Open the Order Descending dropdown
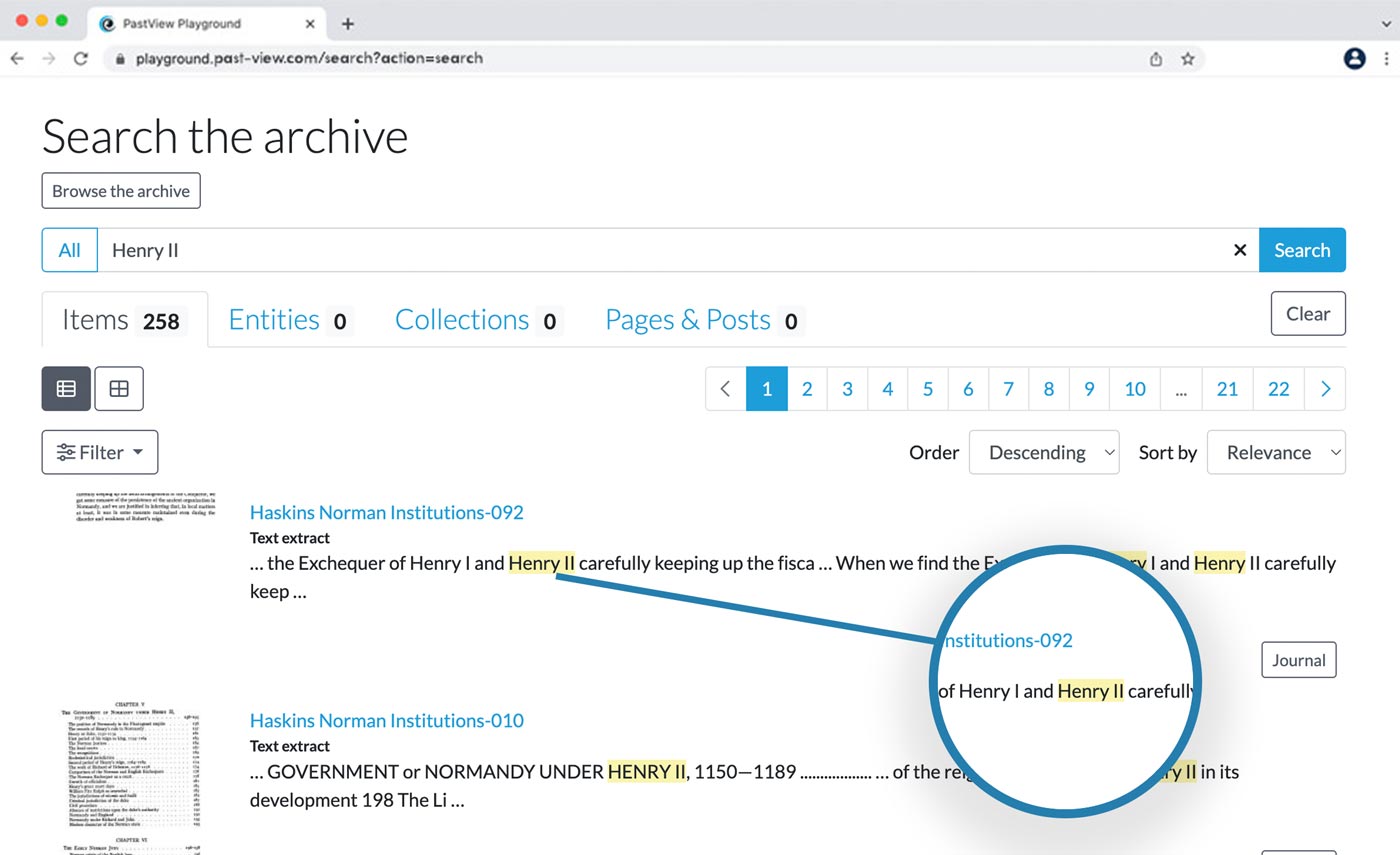1400x855 pixels. click(x=1044, y=452)
